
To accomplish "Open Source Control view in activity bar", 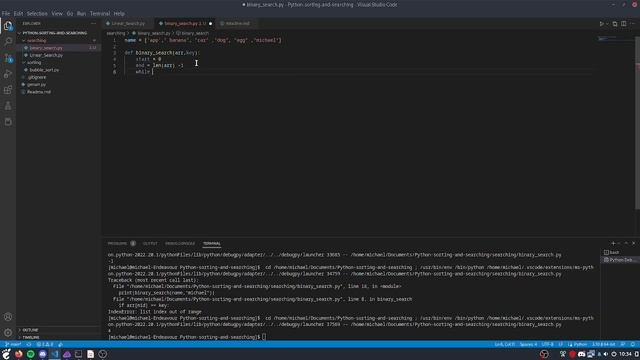I will coord(8,58).
